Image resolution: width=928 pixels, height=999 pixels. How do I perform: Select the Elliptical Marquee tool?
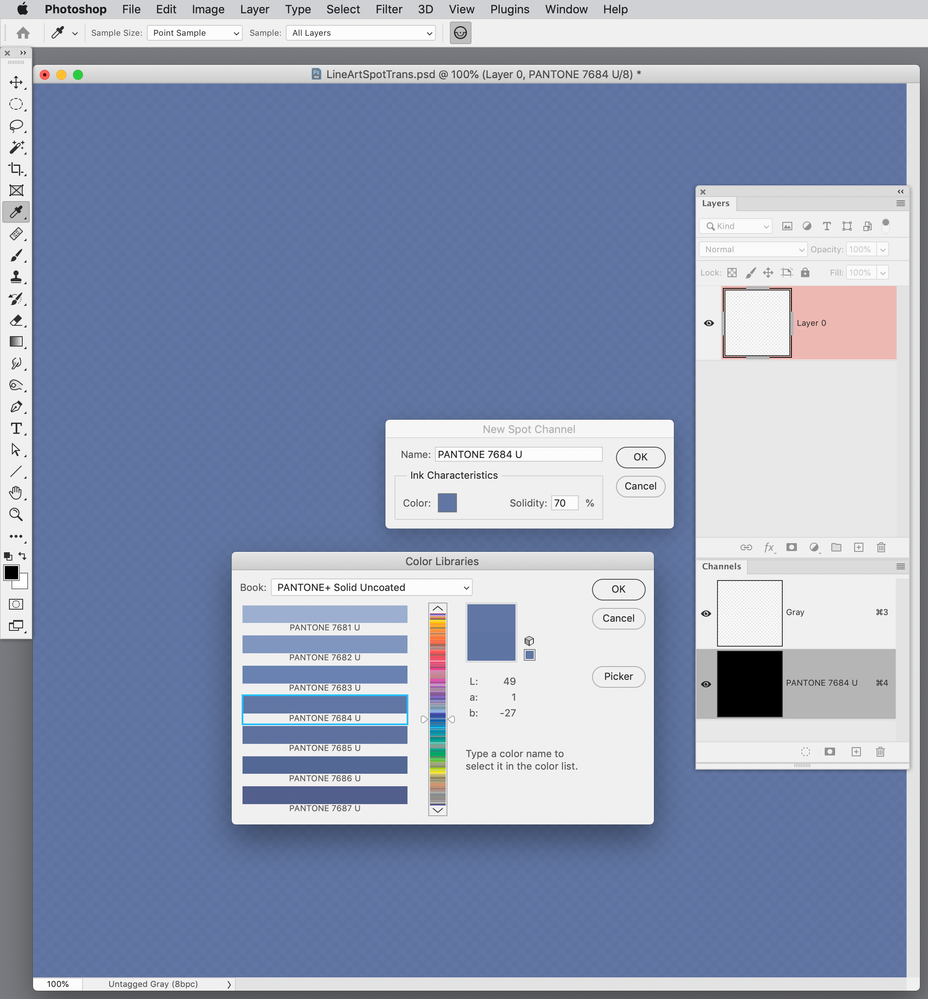tap(16, 104)
